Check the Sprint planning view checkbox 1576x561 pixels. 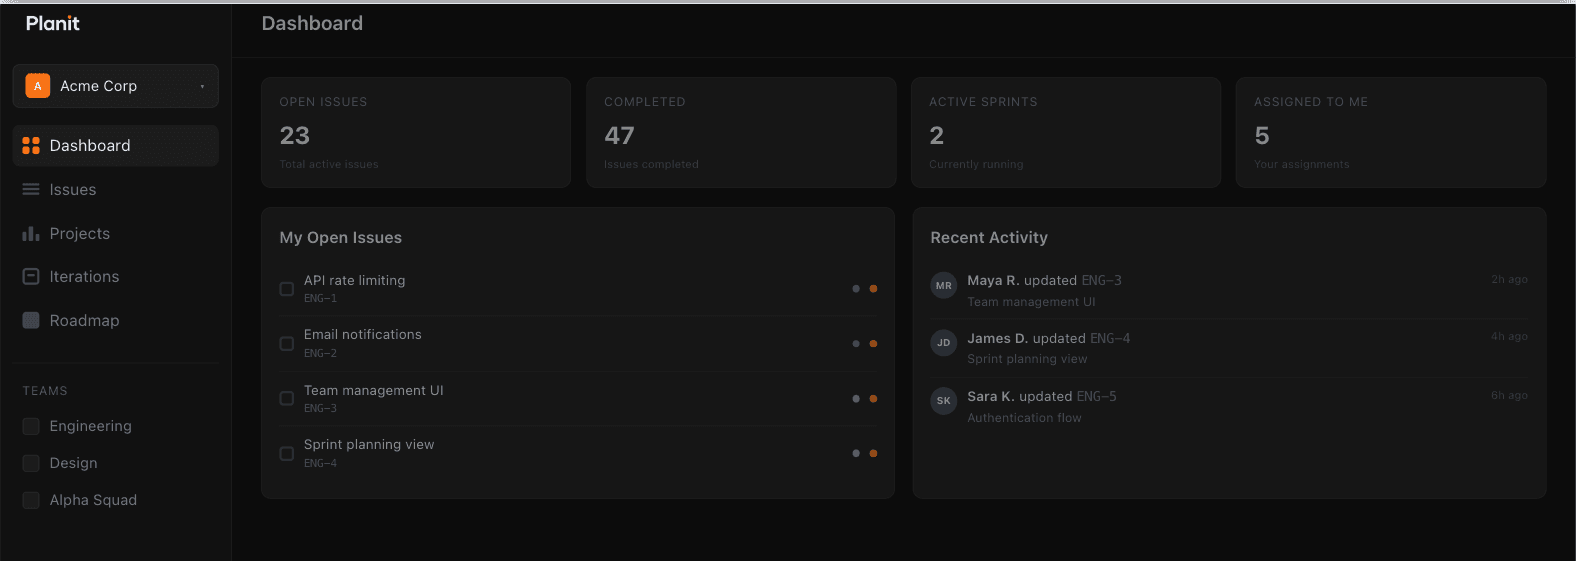click(x=287, y=454)
